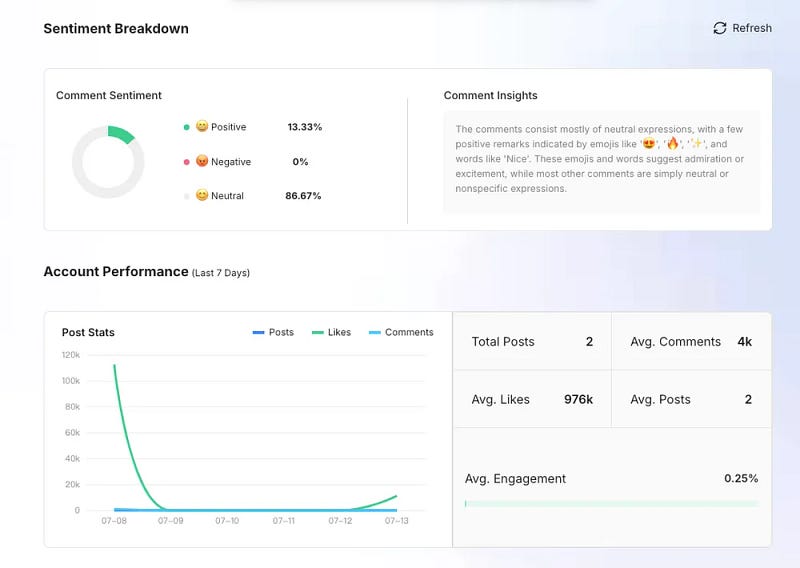Viewport: 800px width, 568px height.
Task: Click the Avg. Engagement progress bar
Action: (612, 504)
